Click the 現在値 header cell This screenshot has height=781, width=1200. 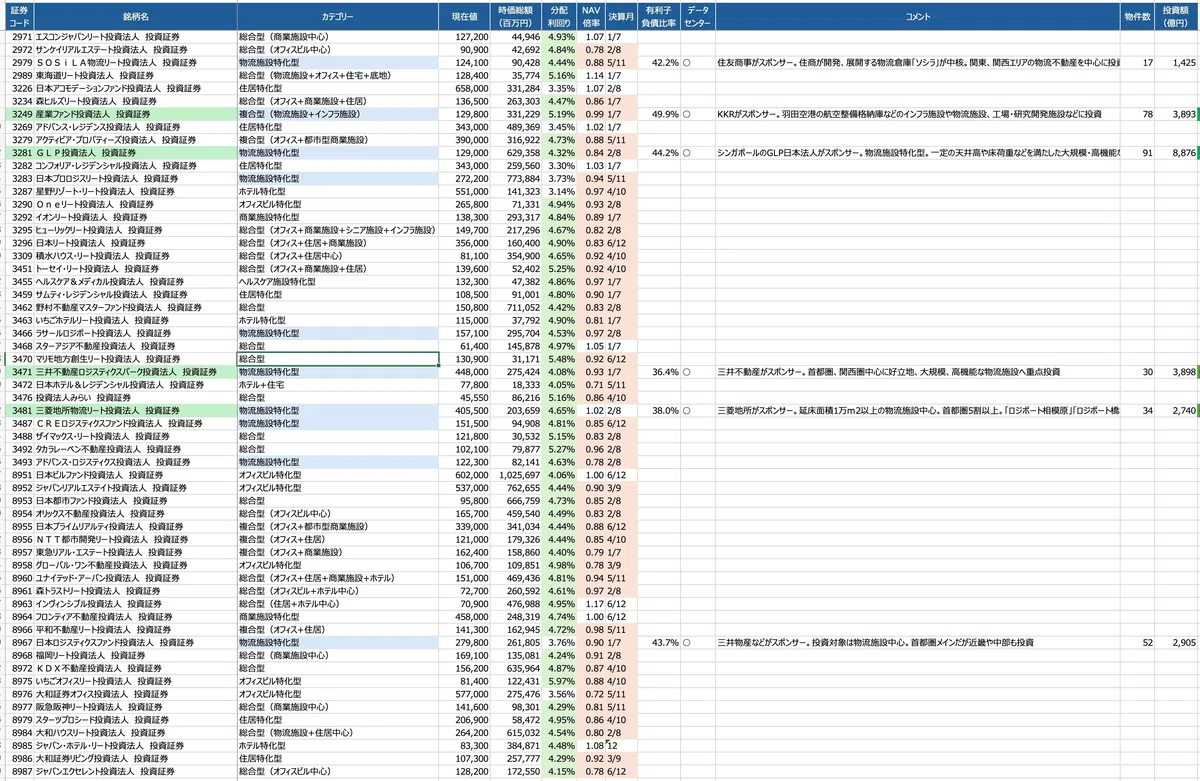[x=466, y=17]
